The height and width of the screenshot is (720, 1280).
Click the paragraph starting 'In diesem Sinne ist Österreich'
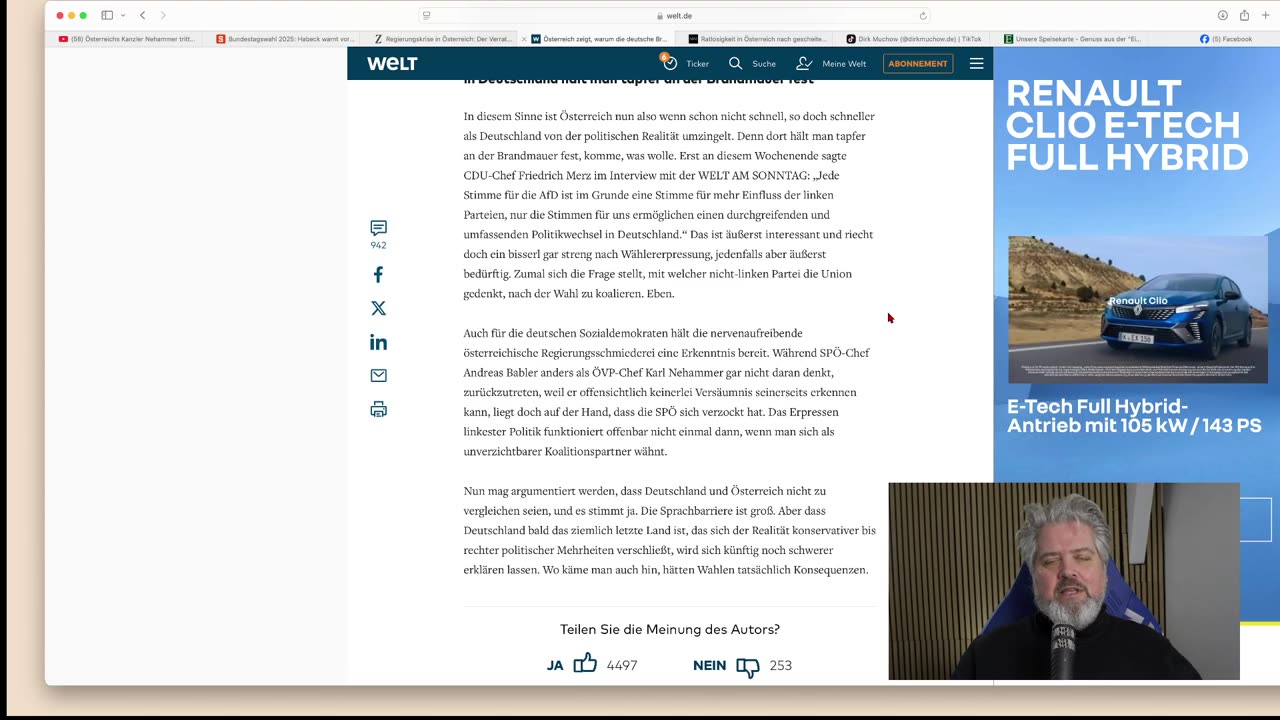click(x=669, y=205)
